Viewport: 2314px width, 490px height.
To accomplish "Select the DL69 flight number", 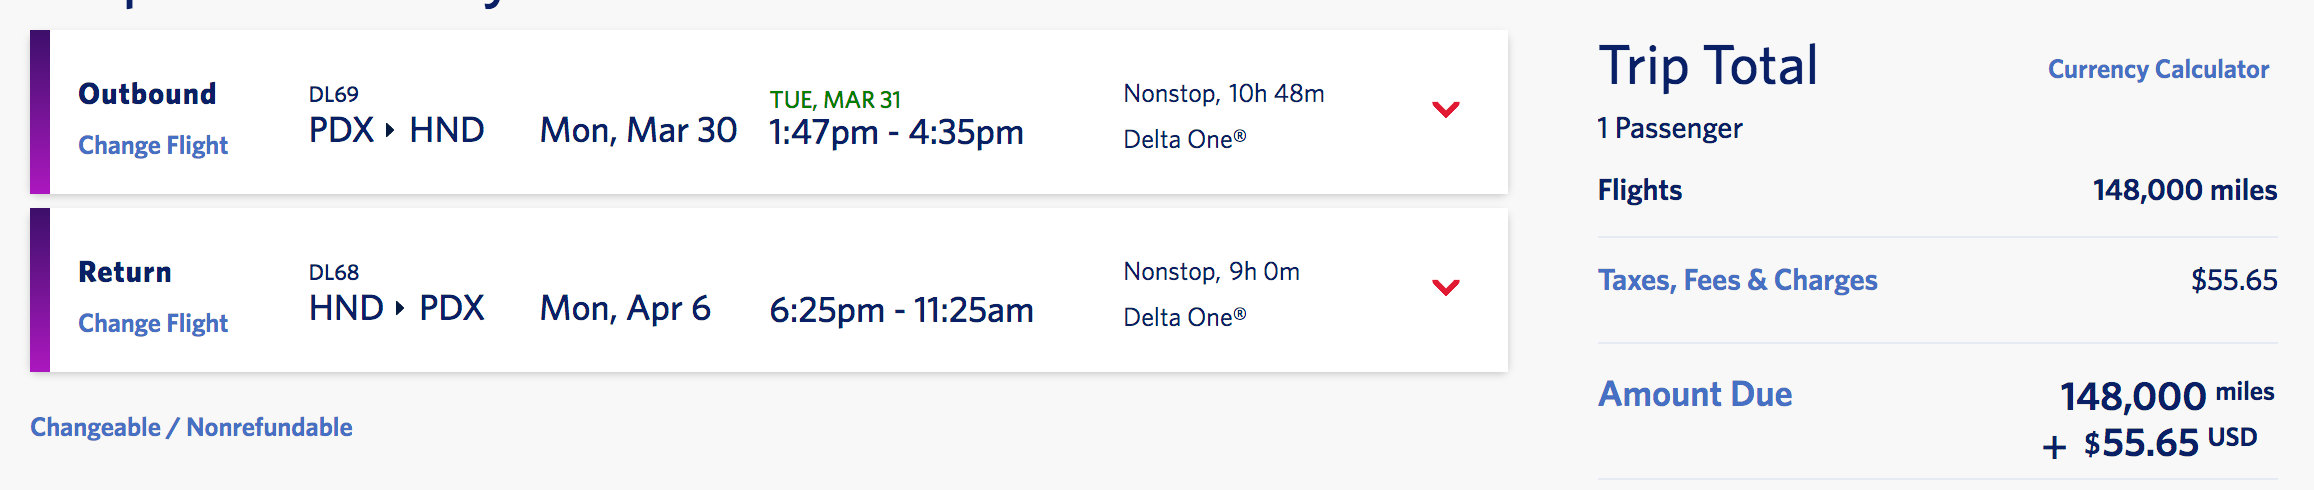I will [333, 94].
